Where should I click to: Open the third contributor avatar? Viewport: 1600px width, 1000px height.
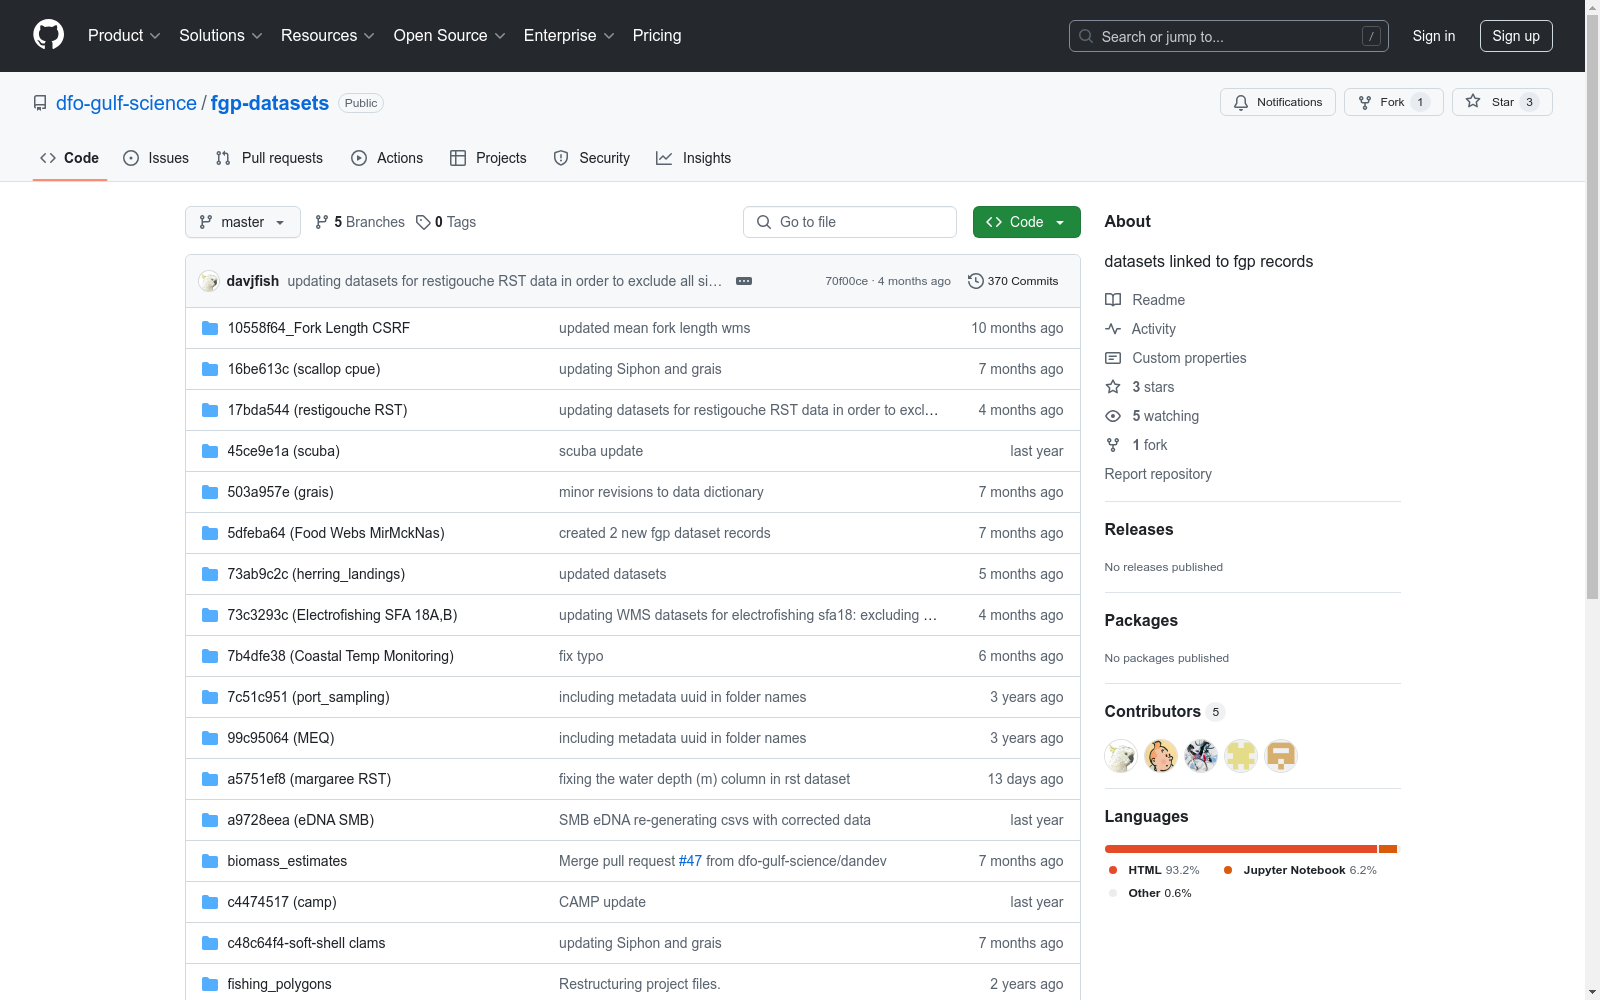pyautogui.click(x=1201, y=756)
